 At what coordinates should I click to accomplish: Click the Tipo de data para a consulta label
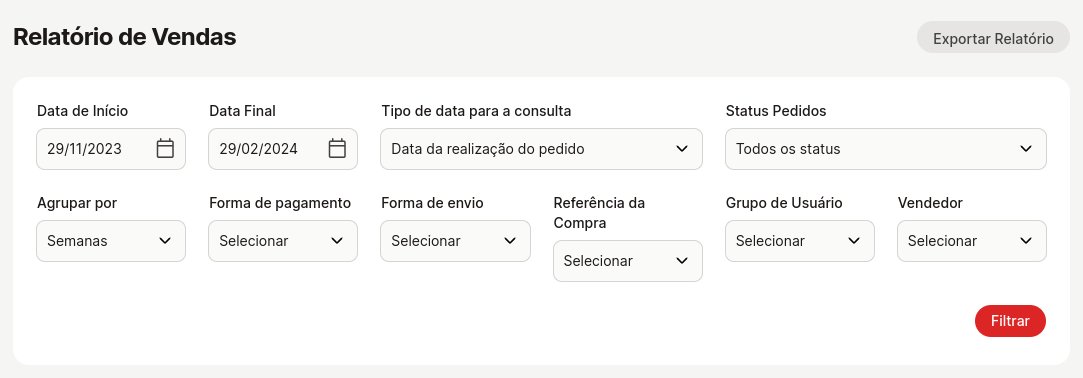pos(476,111)
